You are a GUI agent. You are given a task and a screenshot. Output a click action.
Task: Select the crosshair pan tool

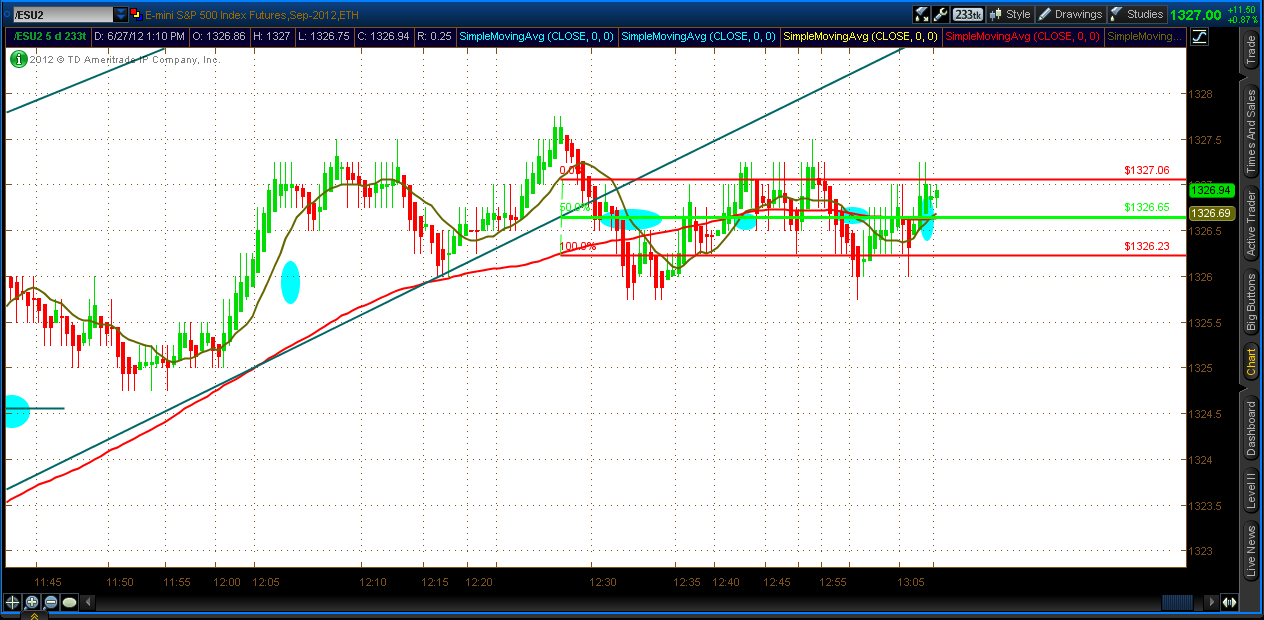click(x=12, y=603)
